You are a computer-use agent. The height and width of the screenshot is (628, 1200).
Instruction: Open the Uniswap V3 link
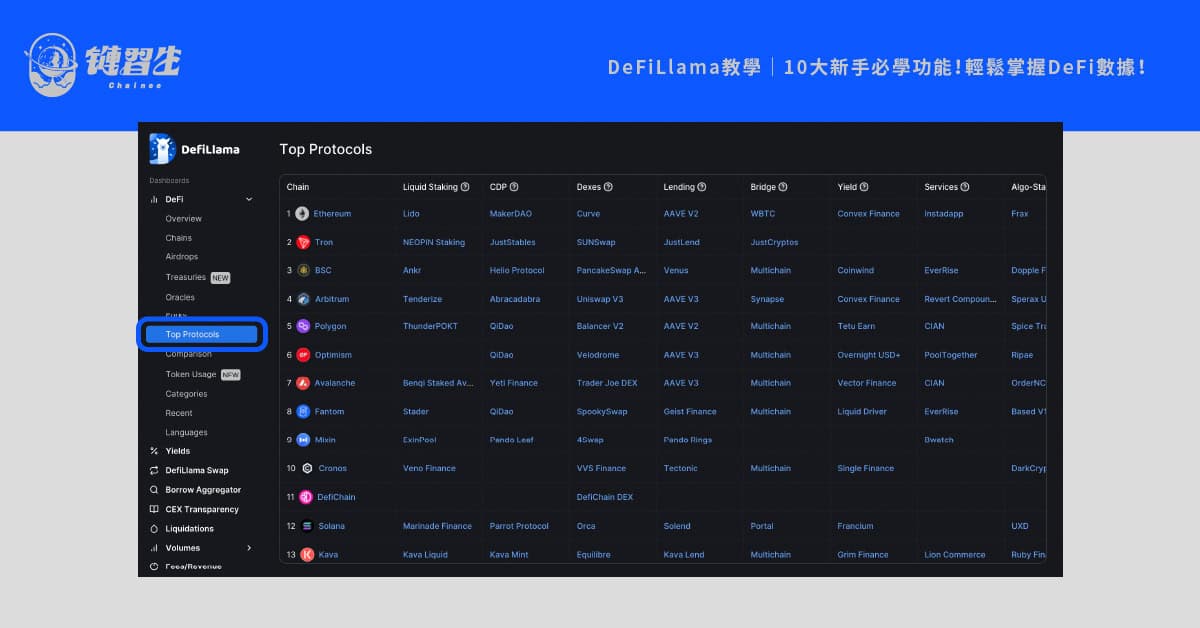point(600,299)
